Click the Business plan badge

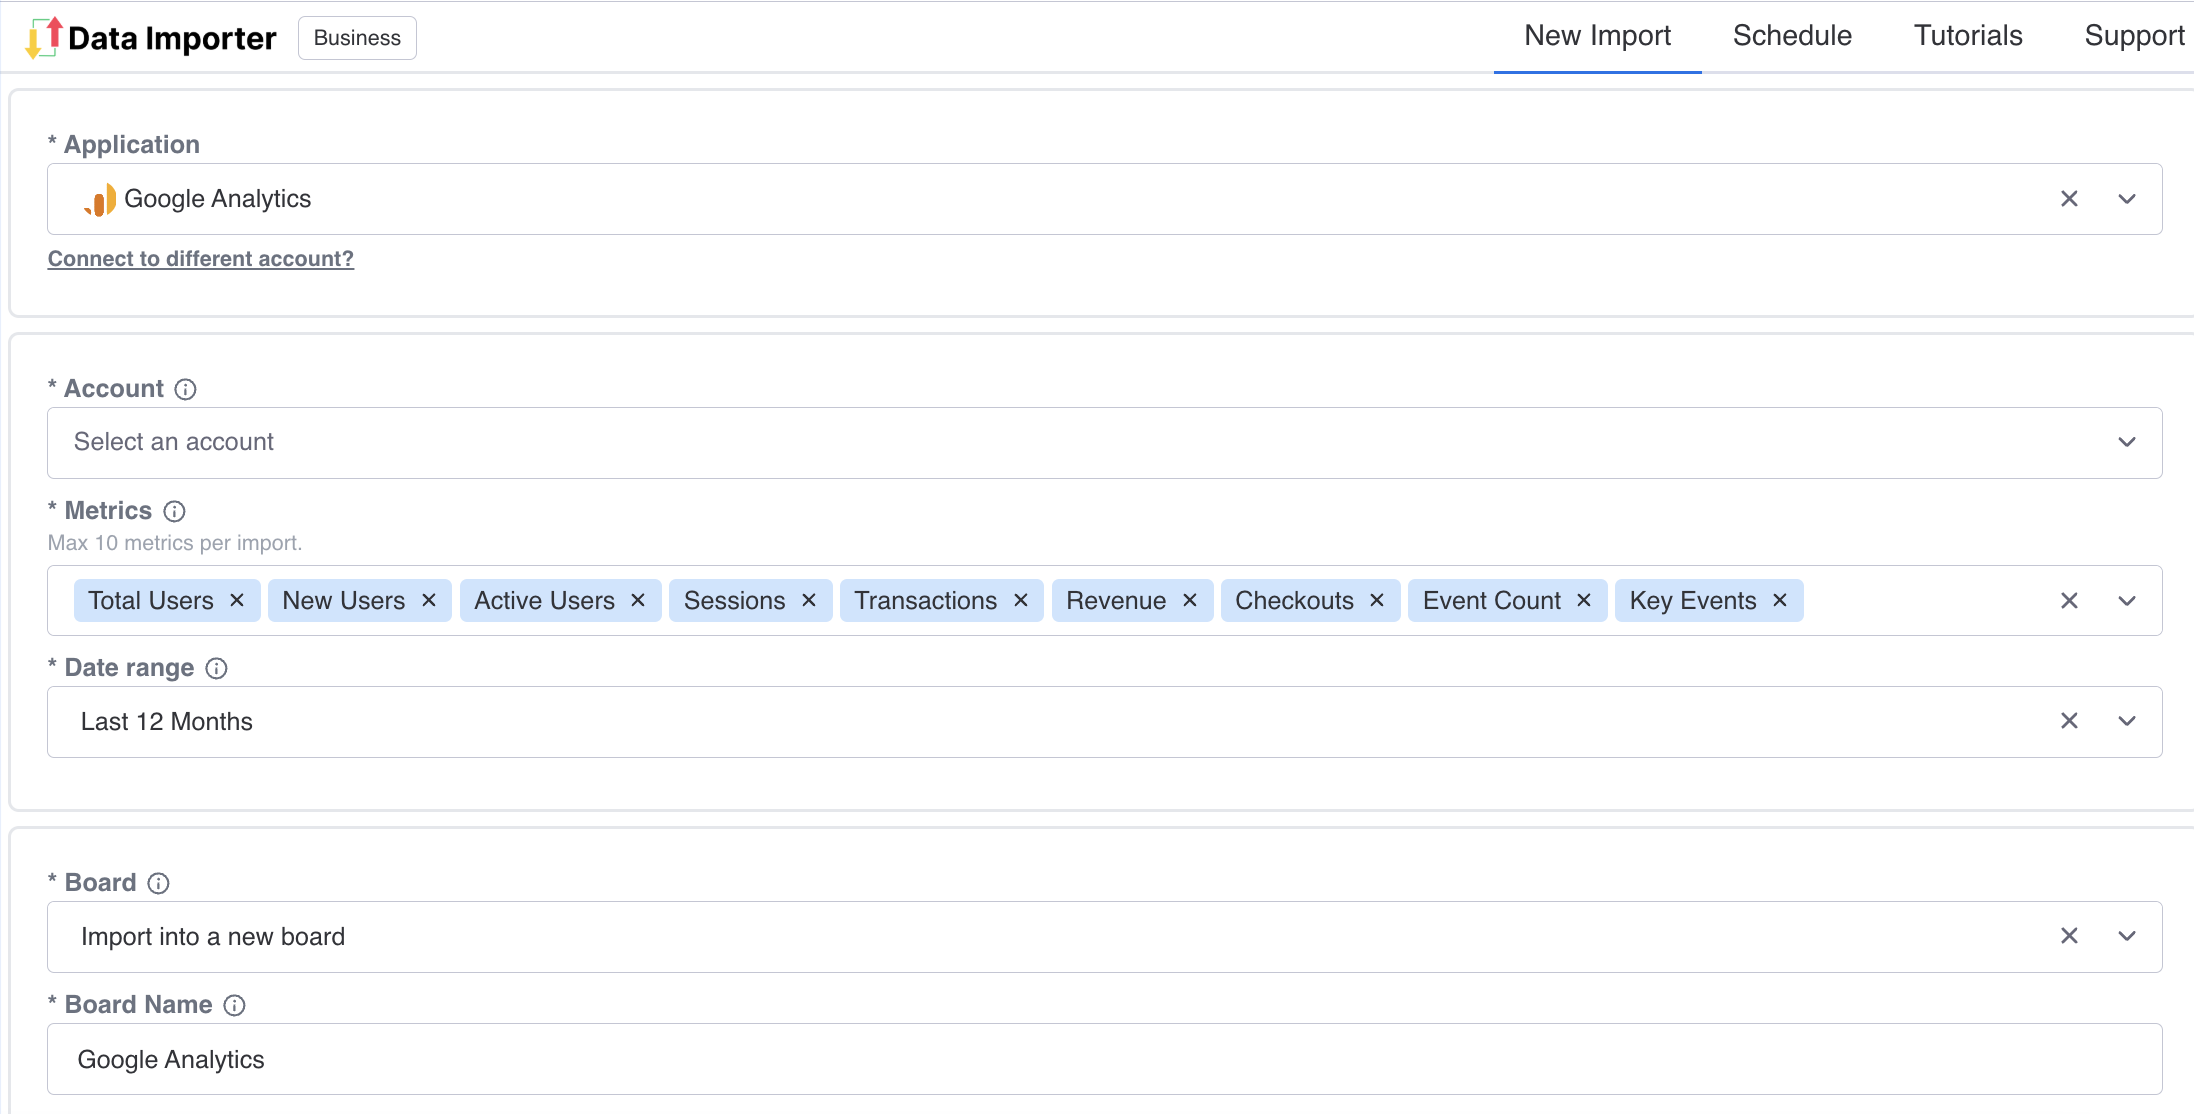pyautogui.click(x=357, y=38)
